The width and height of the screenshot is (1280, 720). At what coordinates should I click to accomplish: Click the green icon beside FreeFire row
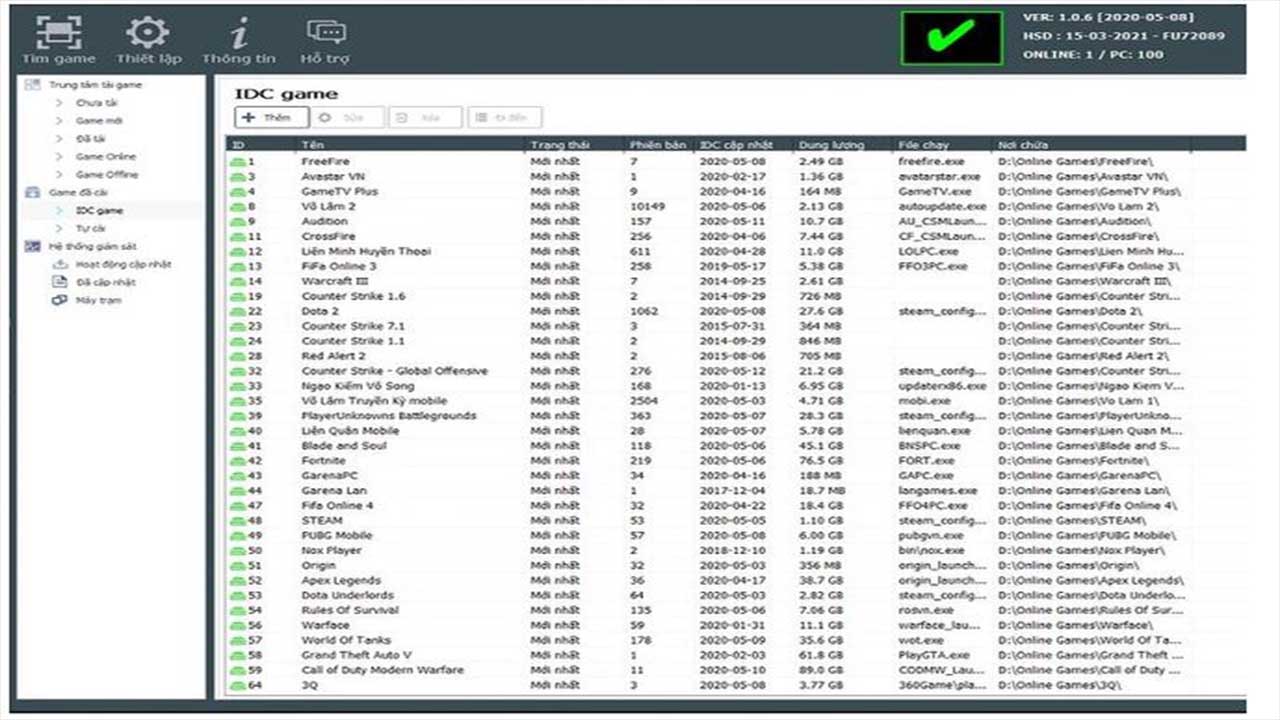[x=238, y=161]
